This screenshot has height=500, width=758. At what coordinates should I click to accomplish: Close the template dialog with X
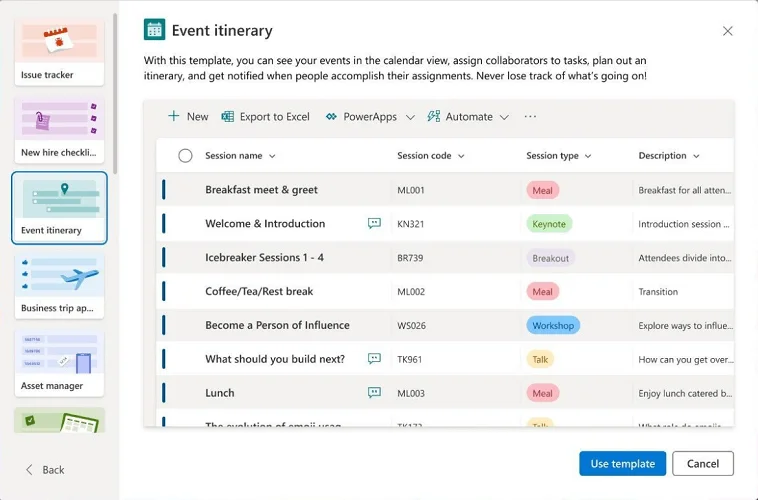(x=728, y=31)
